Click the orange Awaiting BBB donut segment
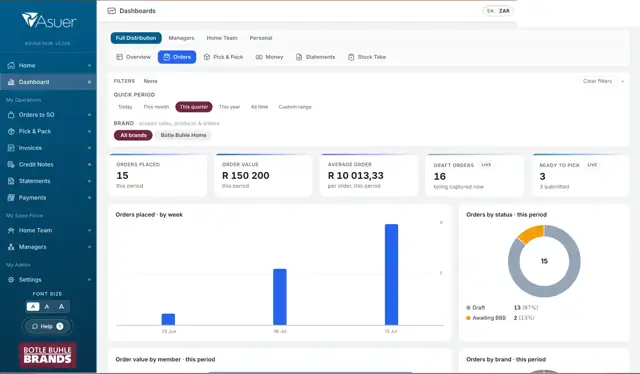 pyautogui.click(x=531, y=234)
